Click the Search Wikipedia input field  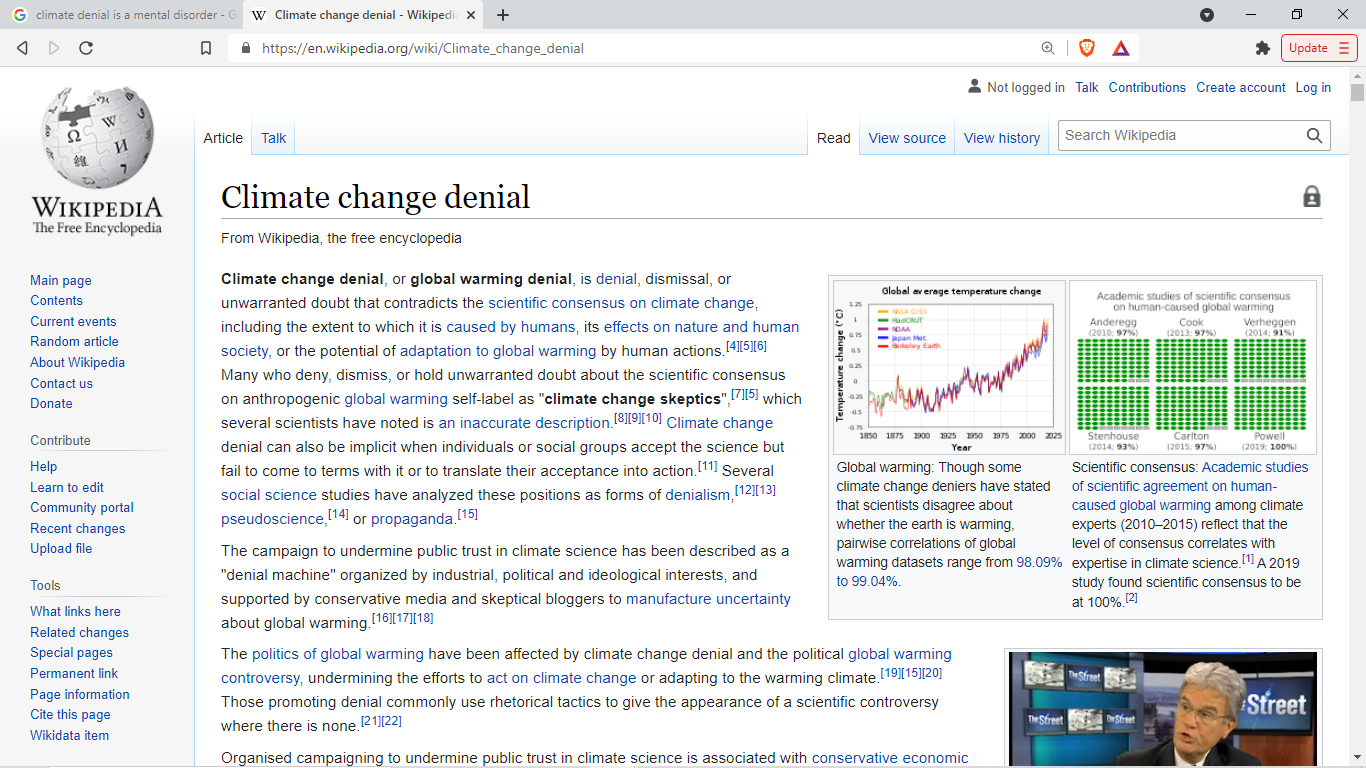[x=1180, y=136]
